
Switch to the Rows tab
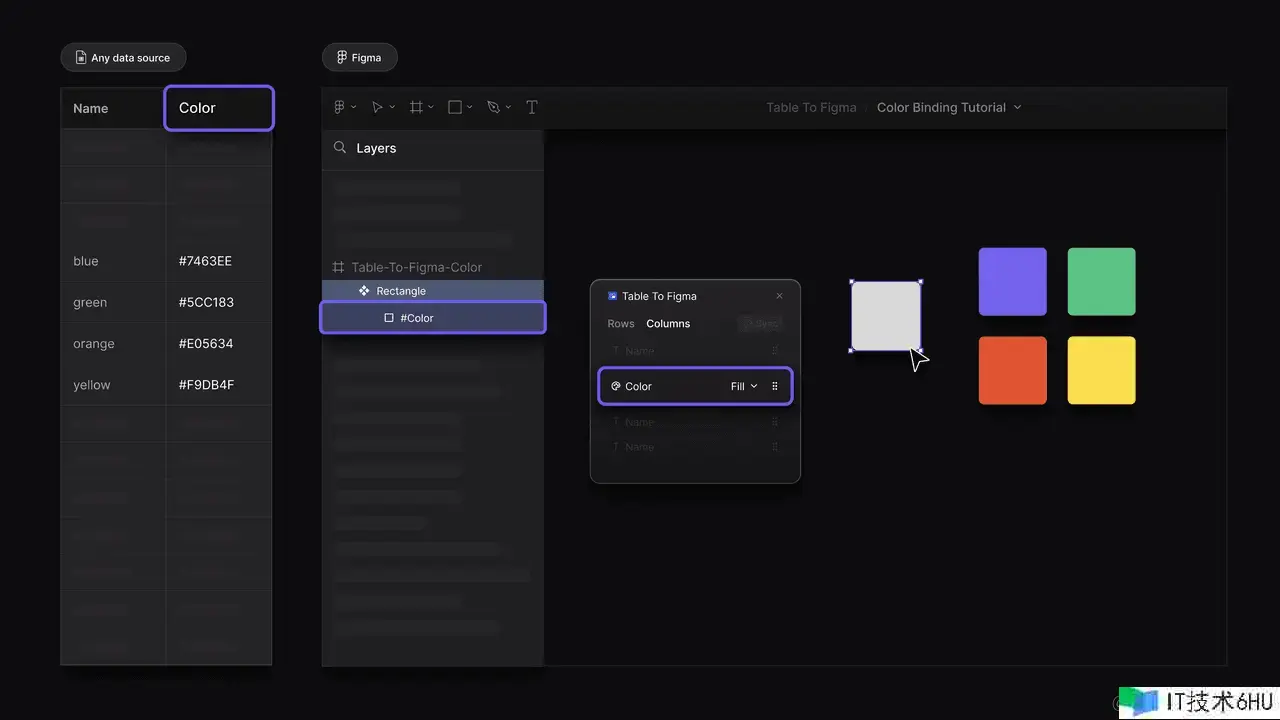coord(620,324)
